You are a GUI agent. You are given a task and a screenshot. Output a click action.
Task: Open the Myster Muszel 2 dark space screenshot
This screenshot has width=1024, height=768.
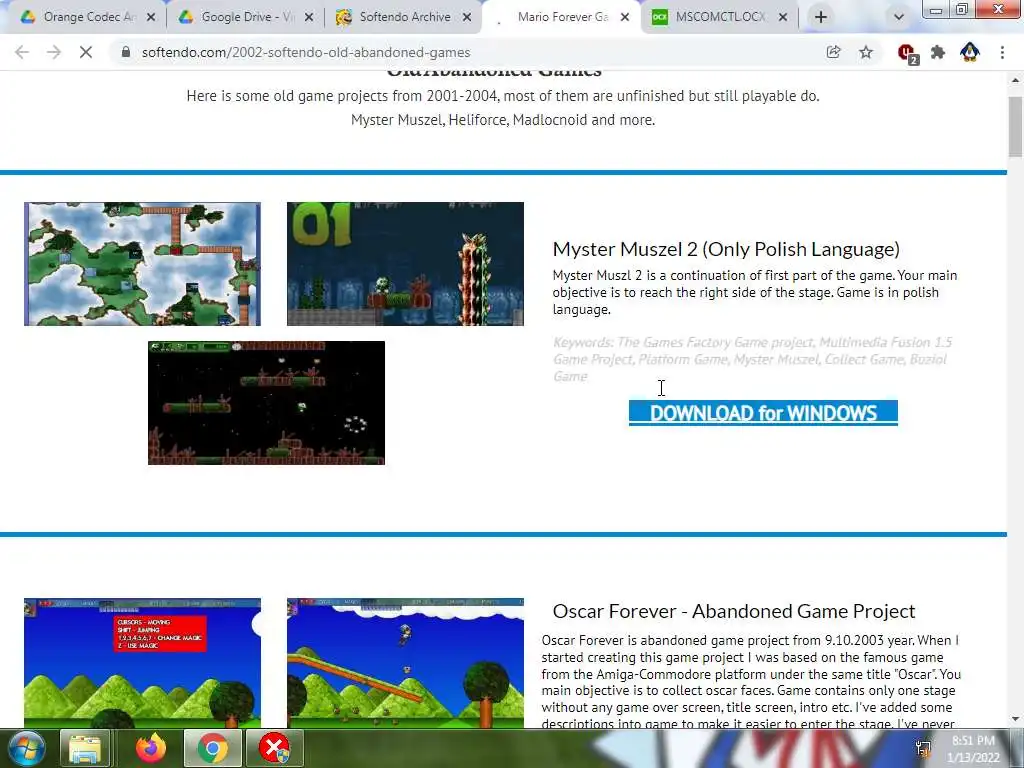[266, 403]
